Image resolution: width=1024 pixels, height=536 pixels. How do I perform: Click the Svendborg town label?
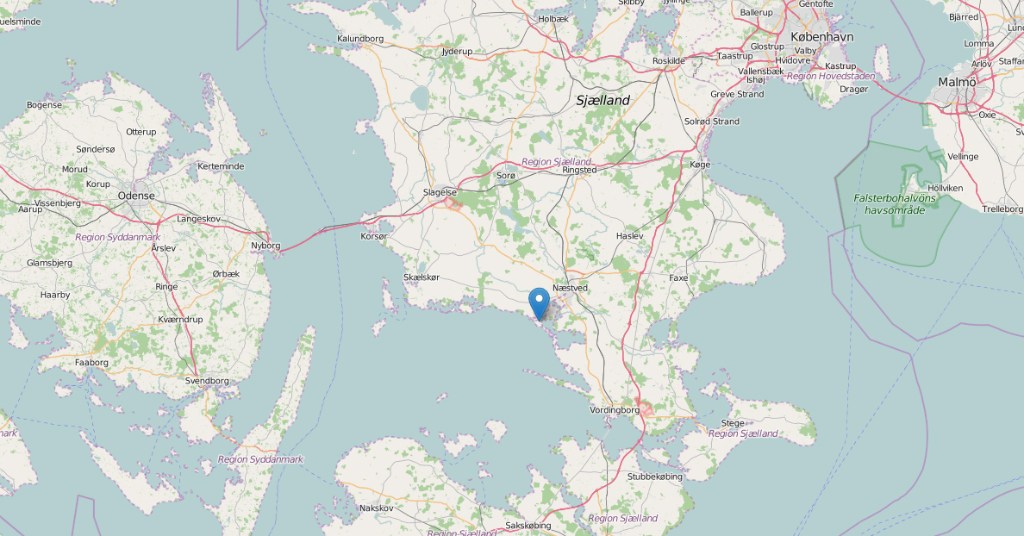tap(207, 381)
